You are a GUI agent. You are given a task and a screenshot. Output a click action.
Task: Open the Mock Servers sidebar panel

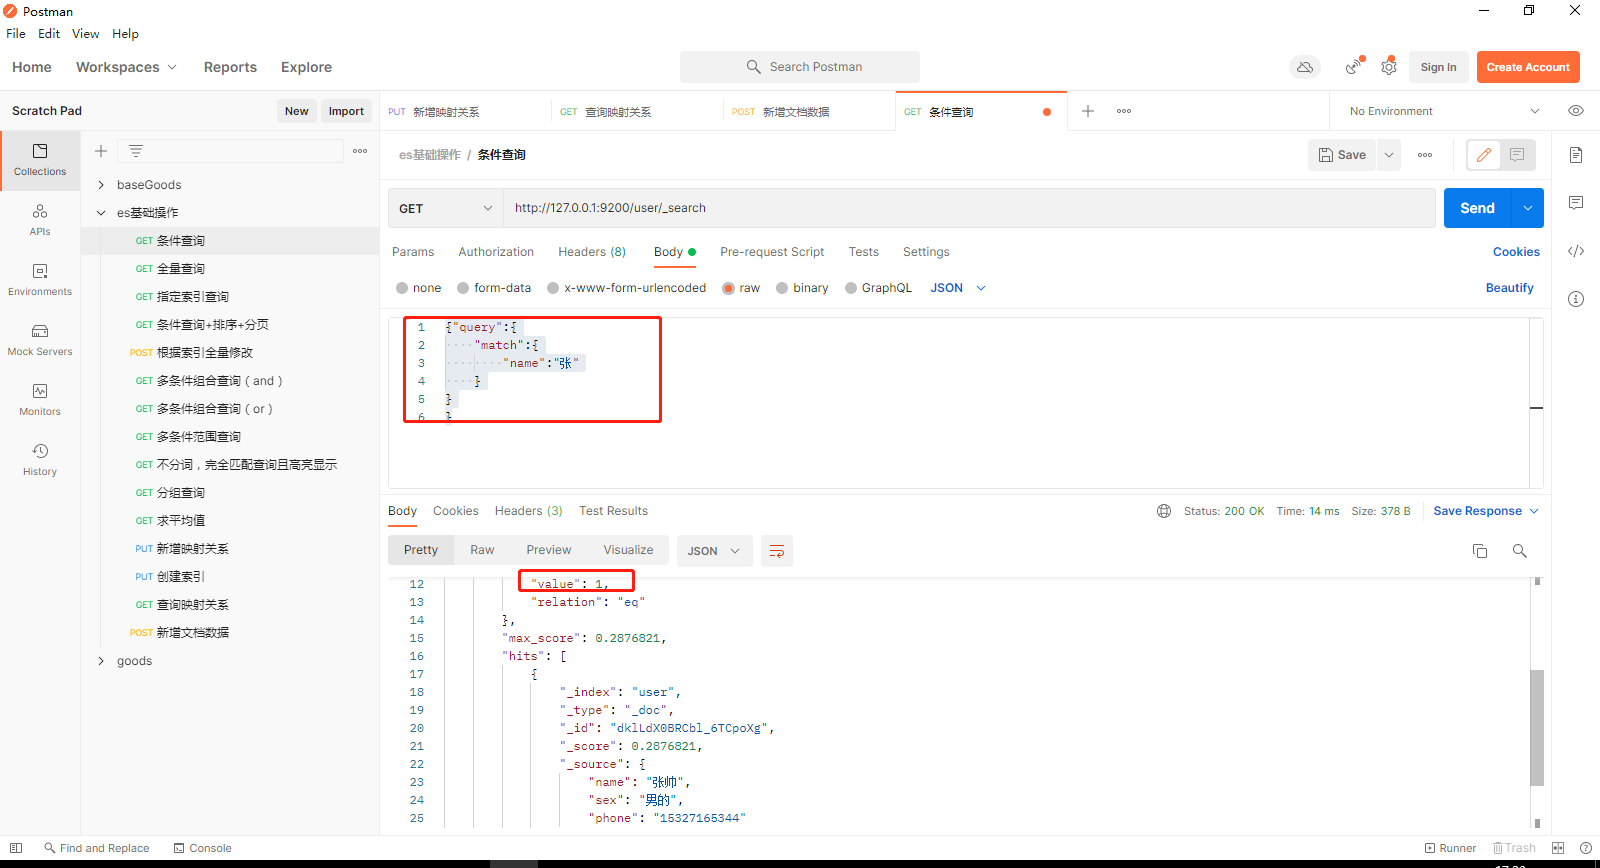pyautogui.click(x=40, y=339)
